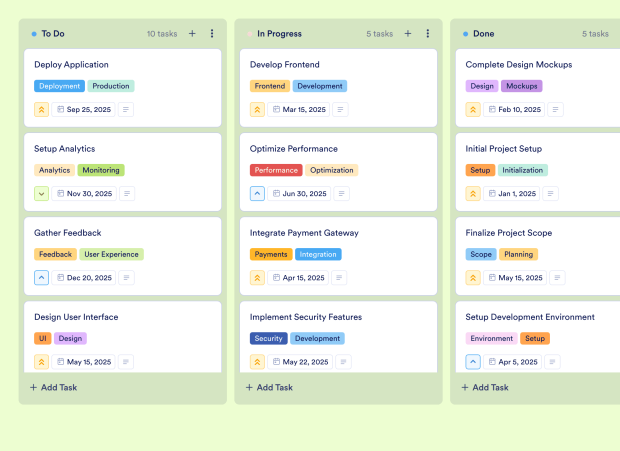This screenshot has height=451, width=620.
Task: Open three-dot menu of To Do column
Action: [212, 33]
